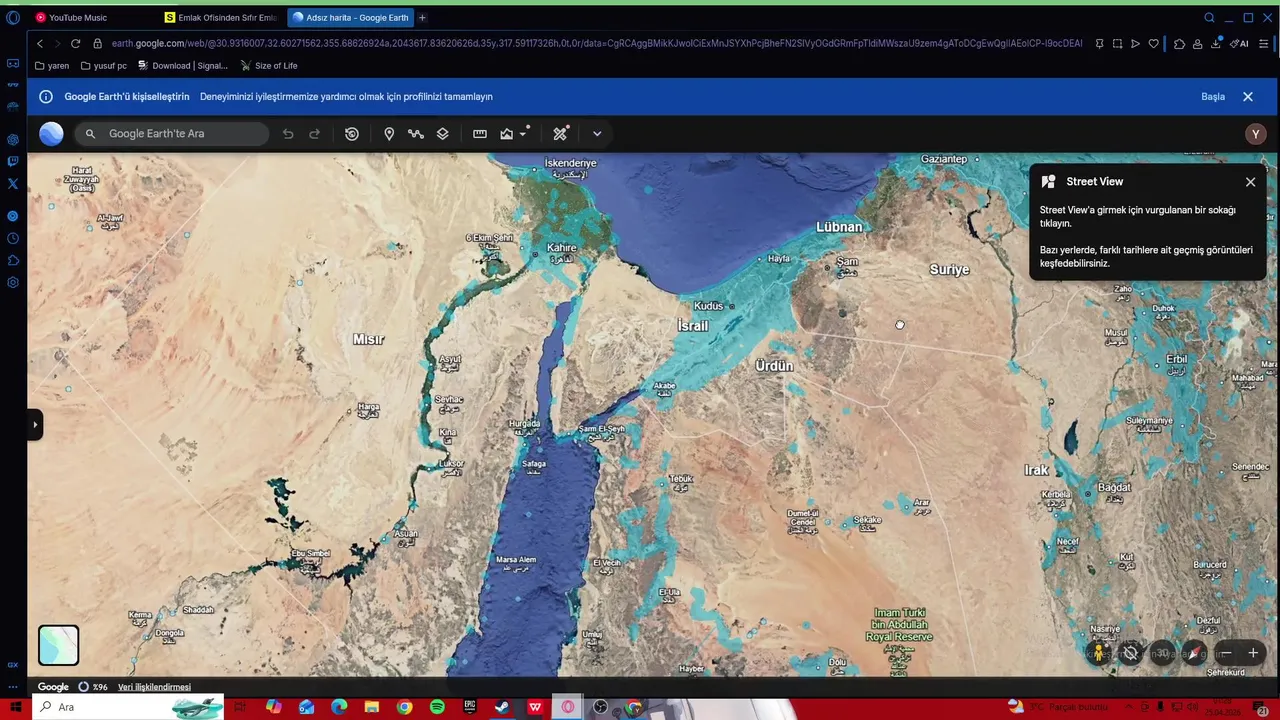Click the my location target icon

pyautogui.click(x=1131, y=653)
